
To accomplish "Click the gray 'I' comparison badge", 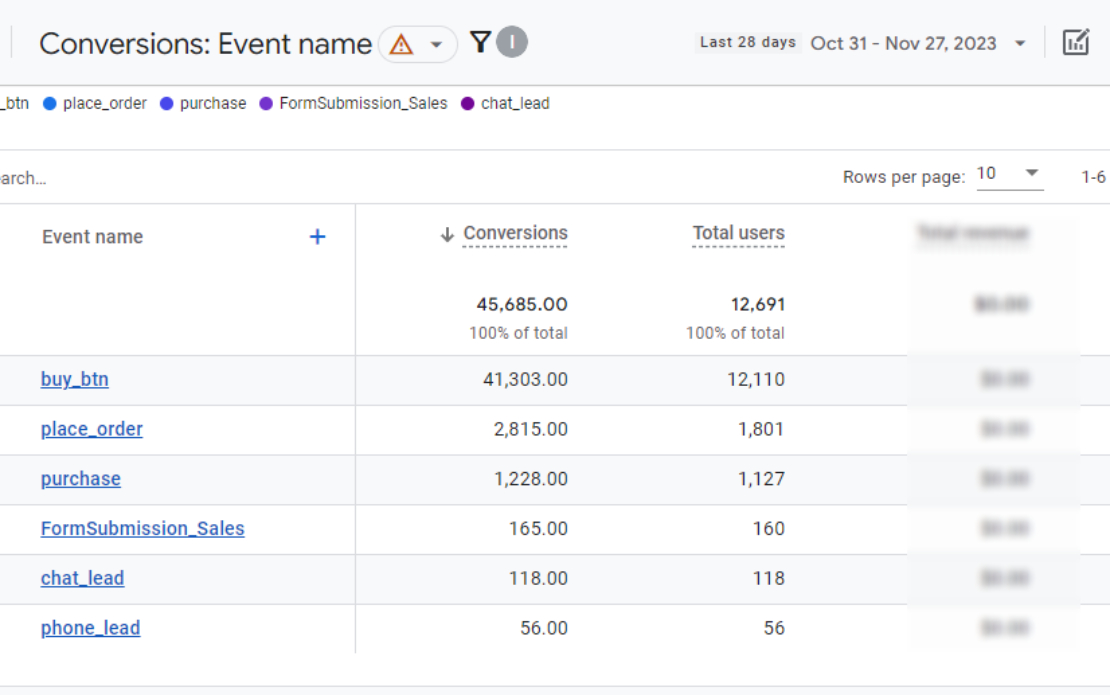I will 512,42.
